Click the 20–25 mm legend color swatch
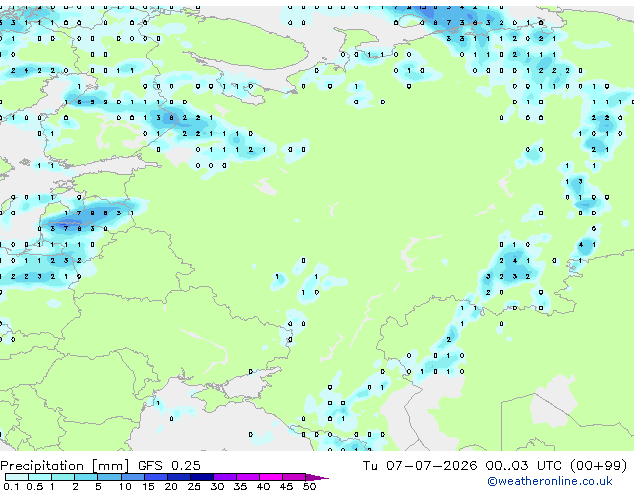 pos(178,477)
